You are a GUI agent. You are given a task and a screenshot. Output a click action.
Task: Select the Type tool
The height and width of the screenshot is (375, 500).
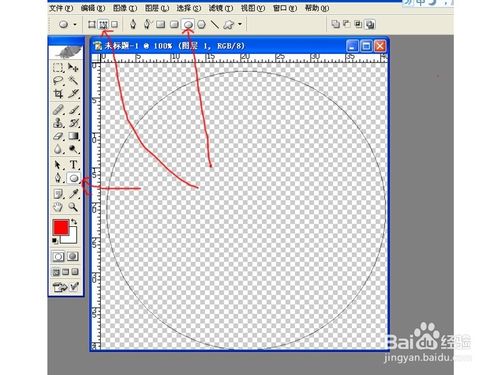coord(73,165)
